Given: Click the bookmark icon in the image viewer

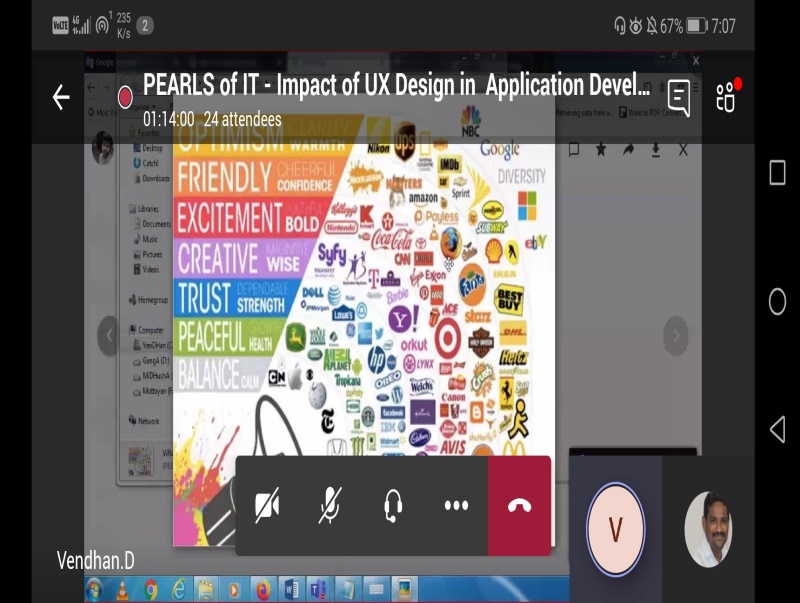Looking at the screenshot, I should pyautogui.click(x=574, y=149).
